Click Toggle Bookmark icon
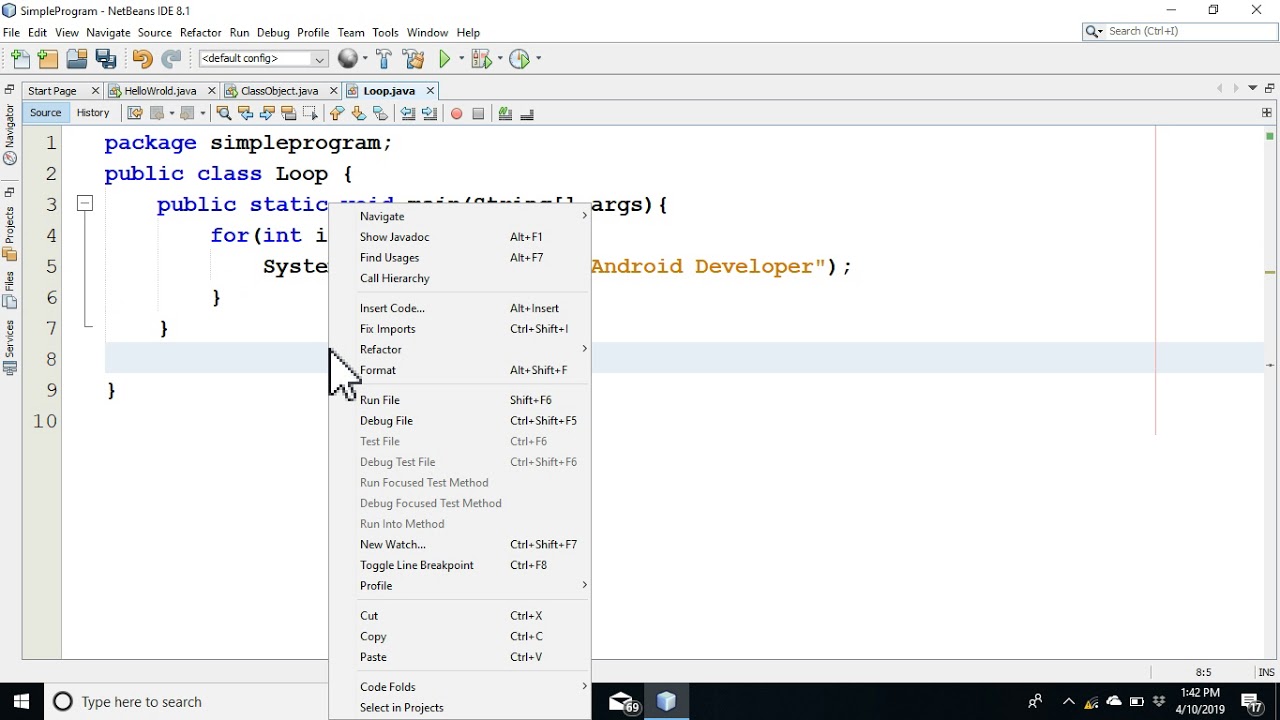The height and width of the screenshot is (720, 1280). click(x=380, y=113)
